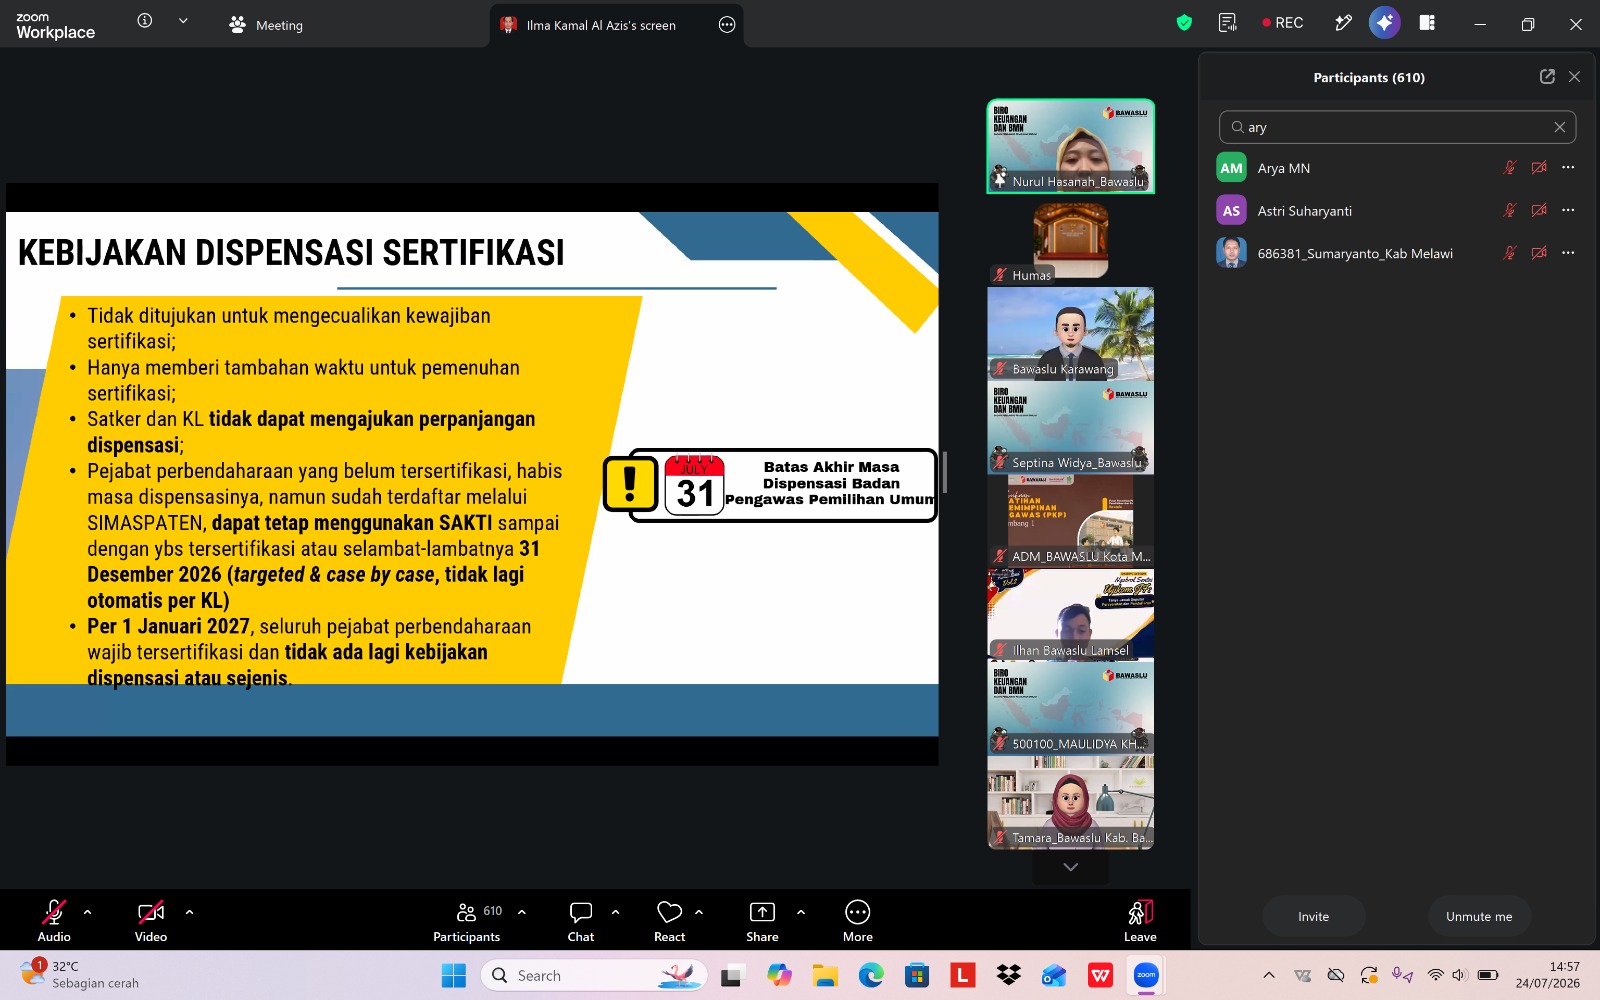Click the REC recording indicator
1600x1000 pixels.
pyautogui.click(x=1283, y=23)
